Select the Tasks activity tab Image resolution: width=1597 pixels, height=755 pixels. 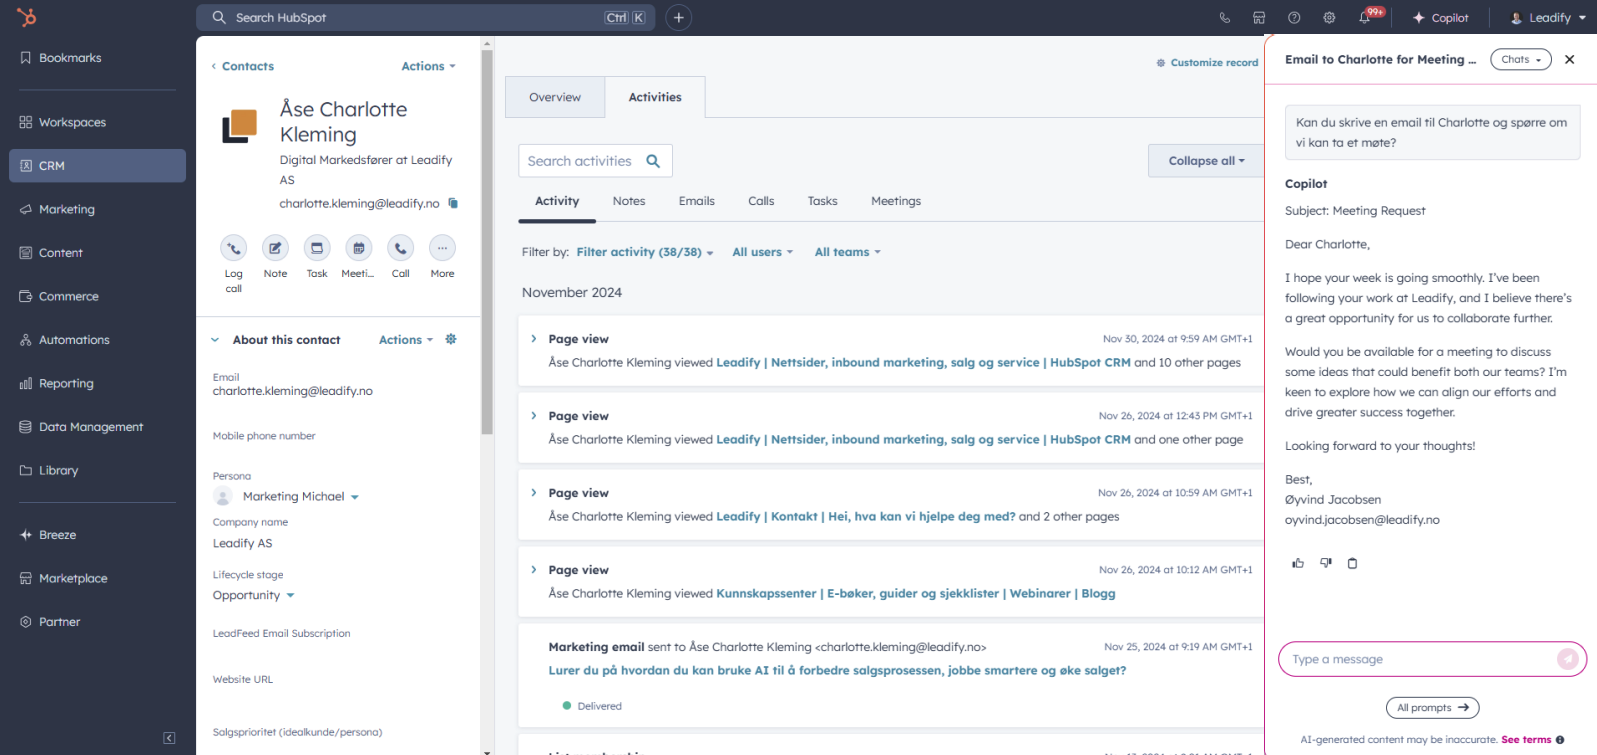click(x=823, y=201)
